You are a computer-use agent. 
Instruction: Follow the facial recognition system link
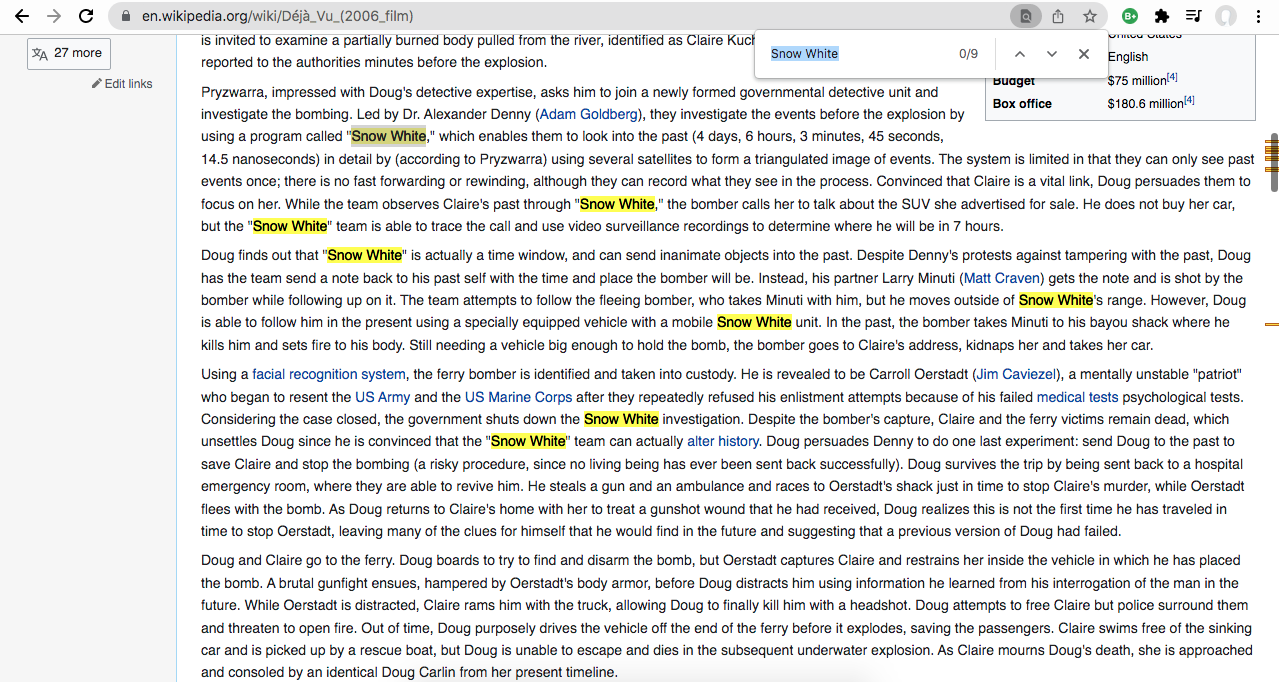(329, 374)
